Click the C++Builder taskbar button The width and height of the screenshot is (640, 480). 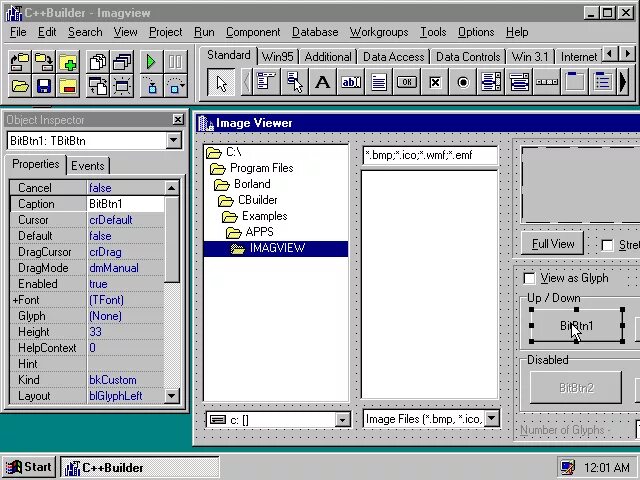140,467
